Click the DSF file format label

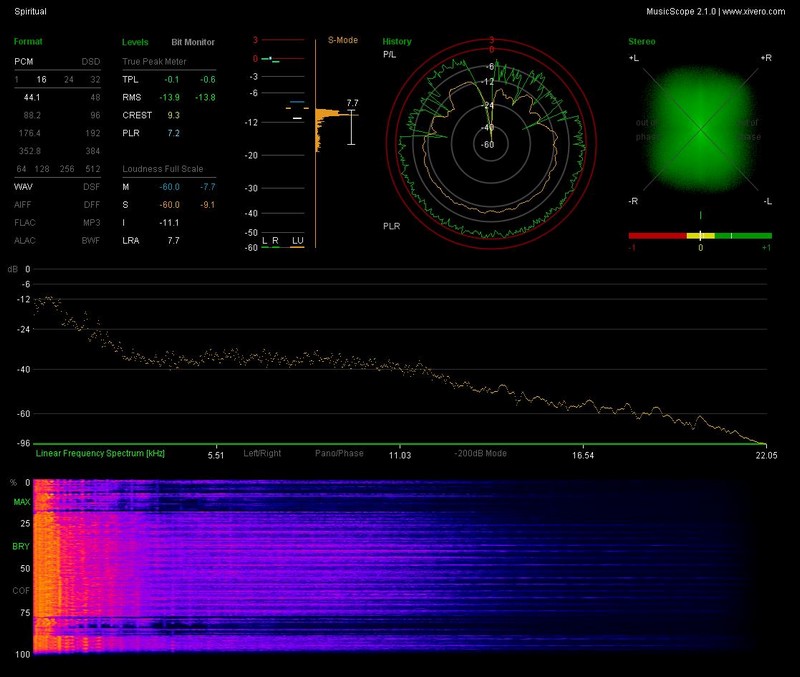[92, 187]
